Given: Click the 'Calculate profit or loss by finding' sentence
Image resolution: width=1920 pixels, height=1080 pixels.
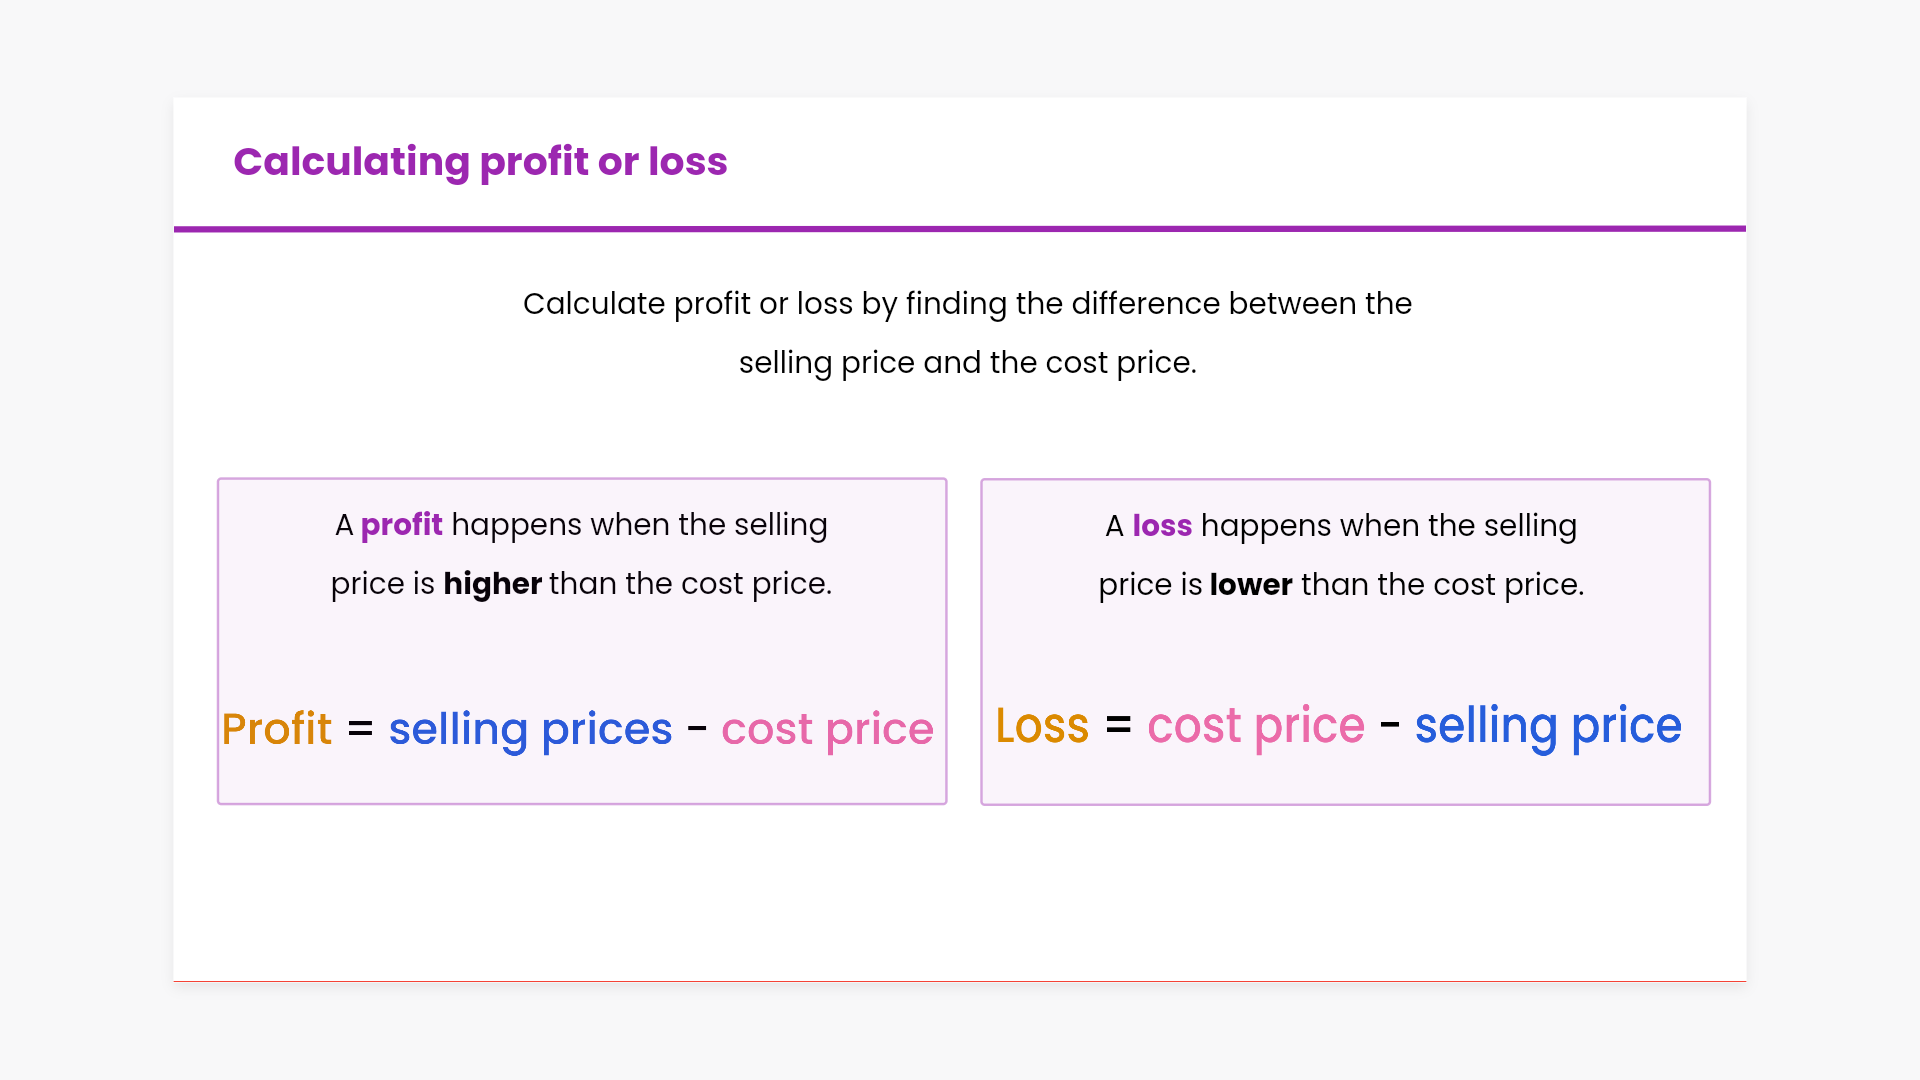Looking at the screenshot, I should click(967, 303).
